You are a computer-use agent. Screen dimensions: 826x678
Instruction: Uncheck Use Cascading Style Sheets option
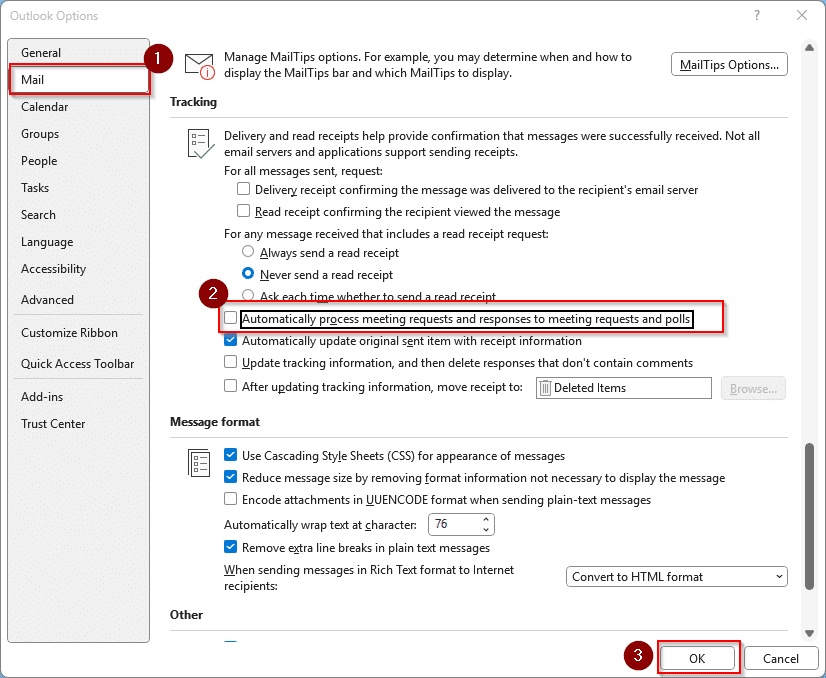(x=230, y=455)
